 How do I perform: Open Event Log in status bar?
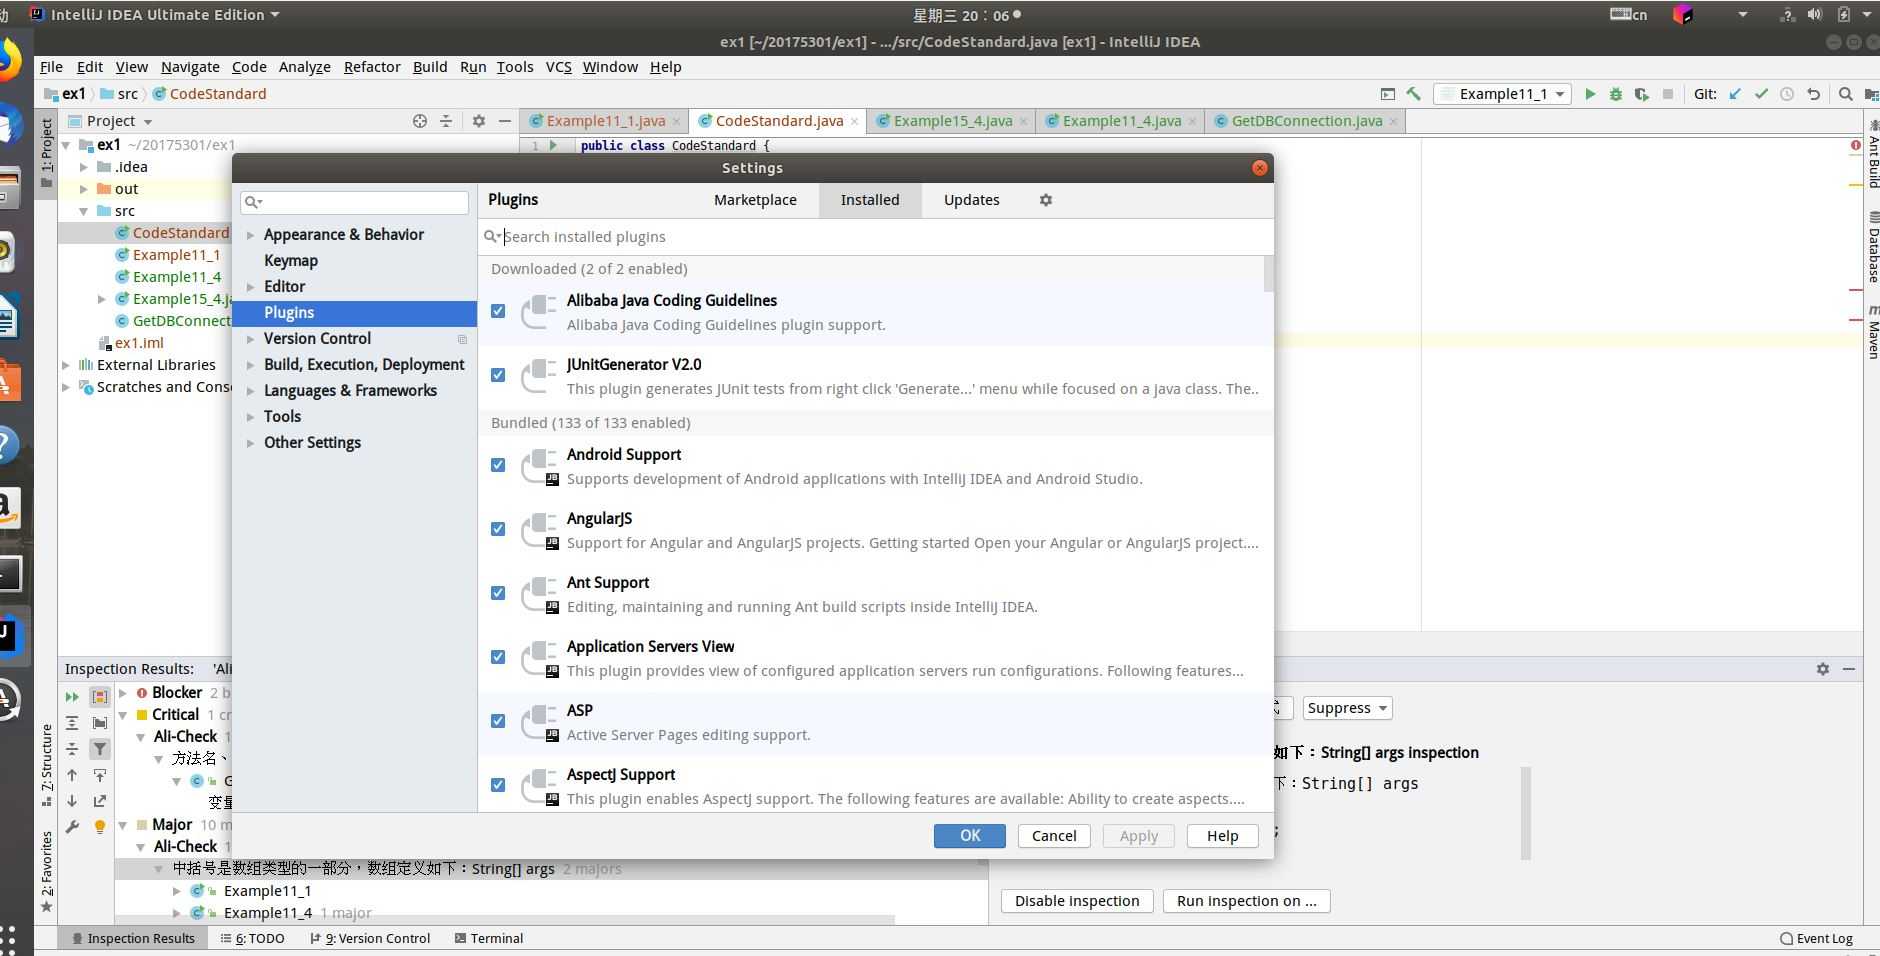pos(1816,938)
